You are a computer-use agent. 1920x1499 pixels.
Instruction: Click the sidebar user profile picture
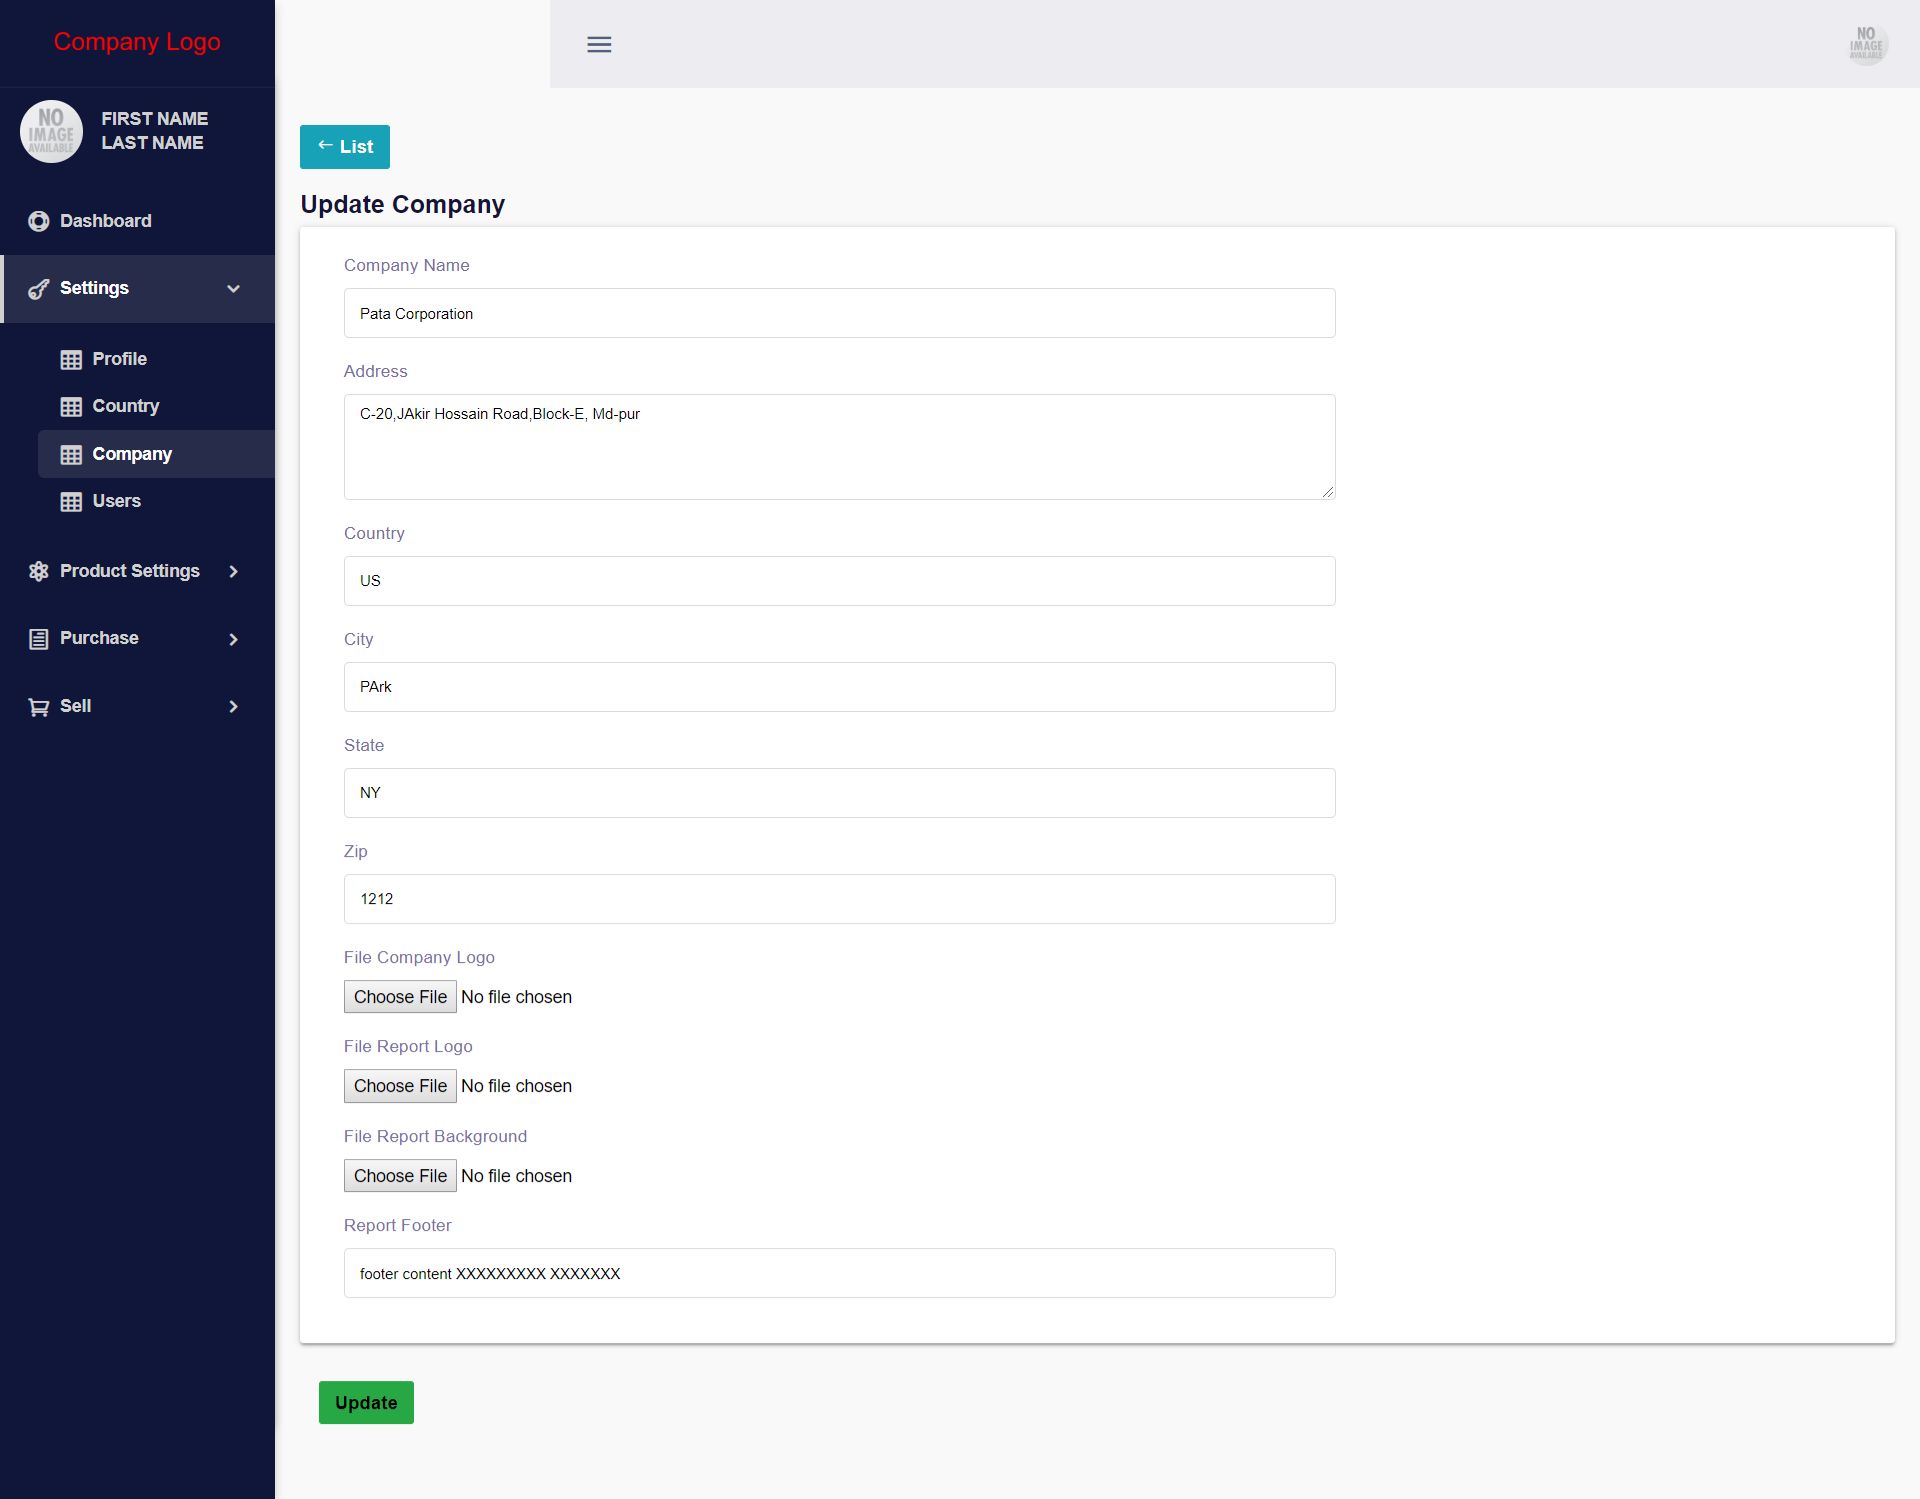click(51, 131)
